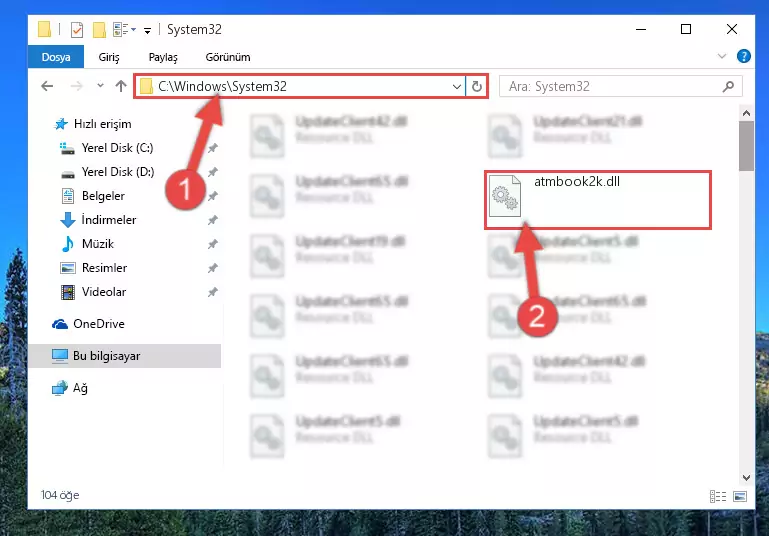Image resolution: width=769 pixels, height=536 pixels.
Task: Click the pin icon beside Müzik
Action: 212,244
